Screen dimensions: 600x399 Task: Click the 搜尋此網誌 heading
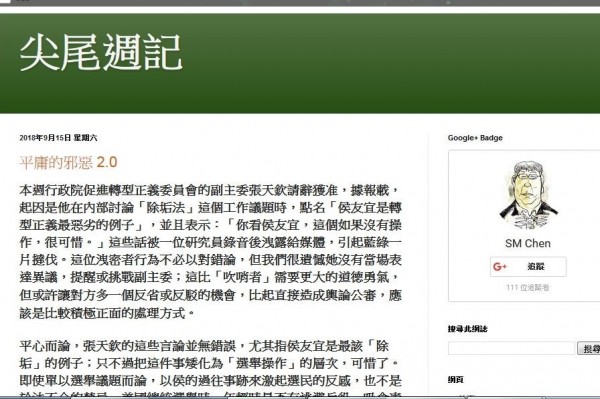[468, 329]
